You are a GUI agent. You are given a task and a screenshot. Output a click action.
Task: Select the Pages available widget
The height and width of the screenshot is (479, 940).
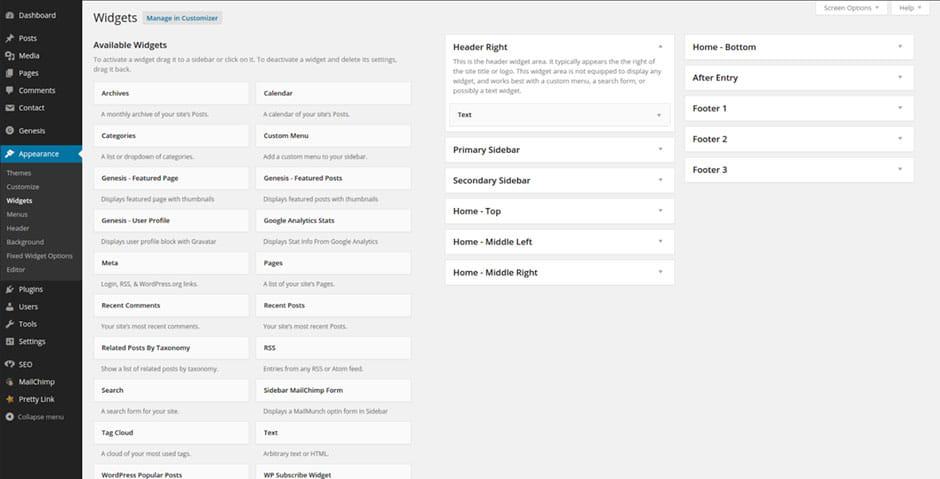(333, 263)
